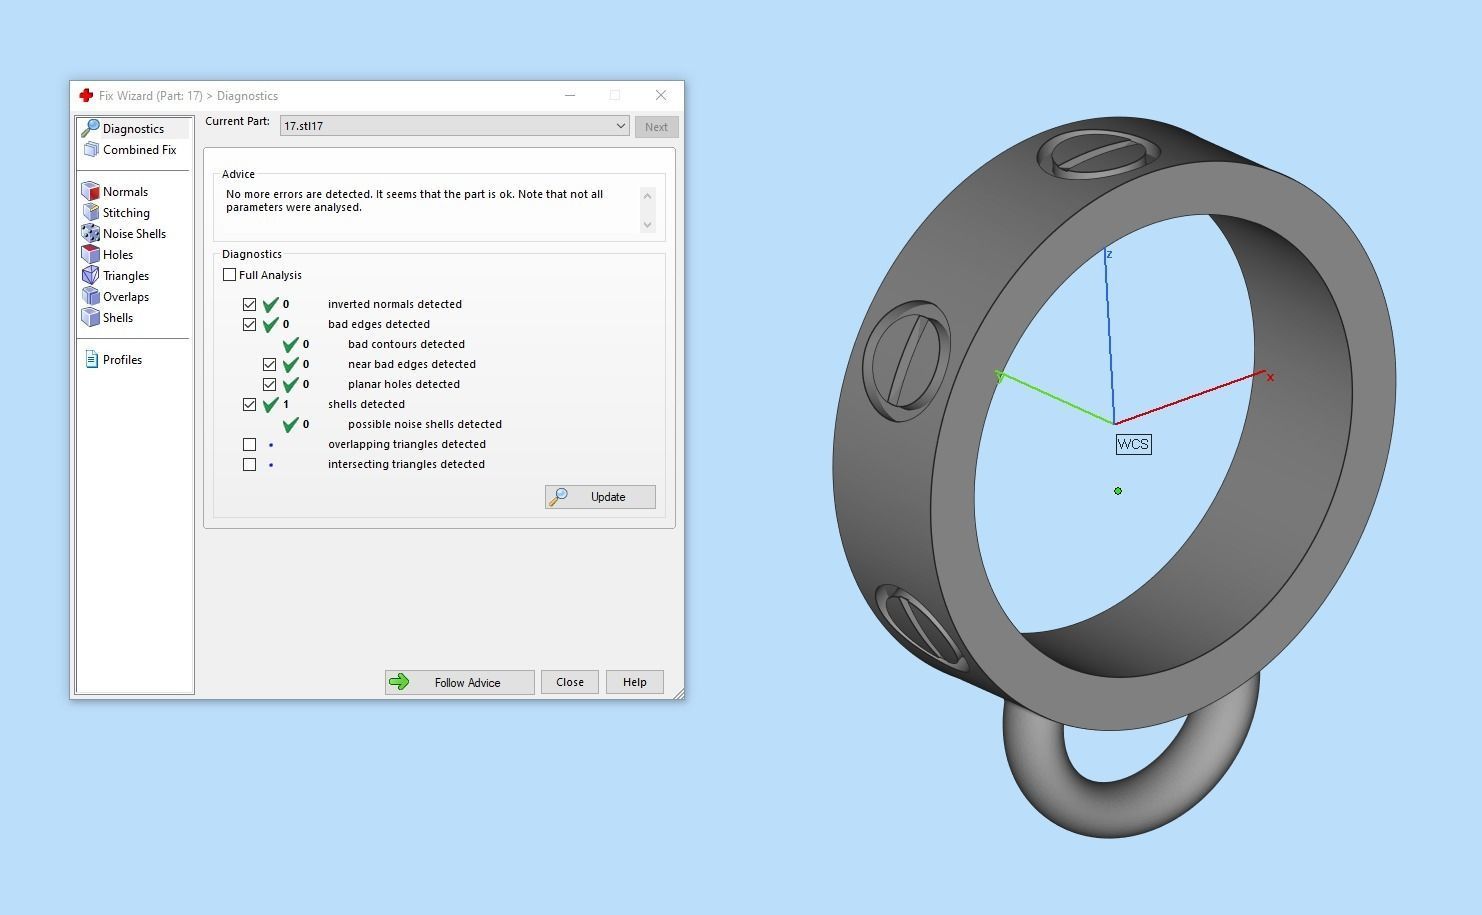Toggle the Full Analysis checkbox
Viewport: 1482px width, 915px height.
pos(229,274)
